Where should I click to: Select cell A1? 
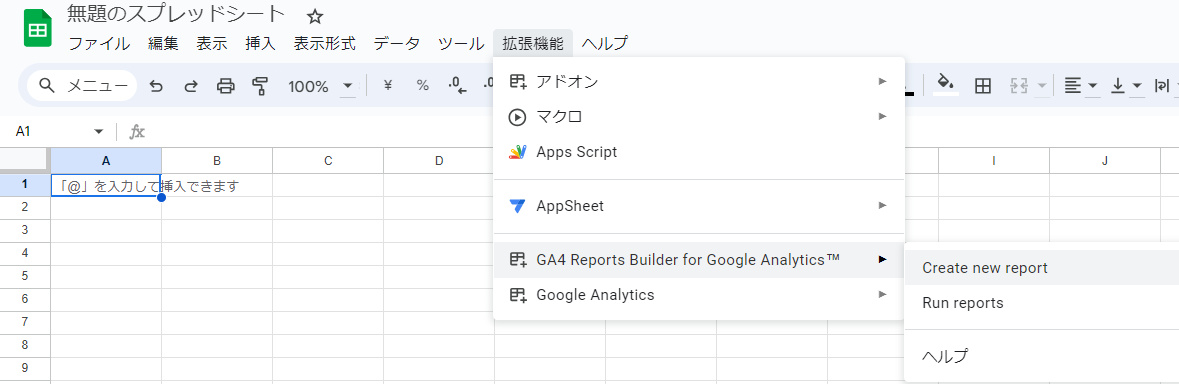tap(106, 186)
